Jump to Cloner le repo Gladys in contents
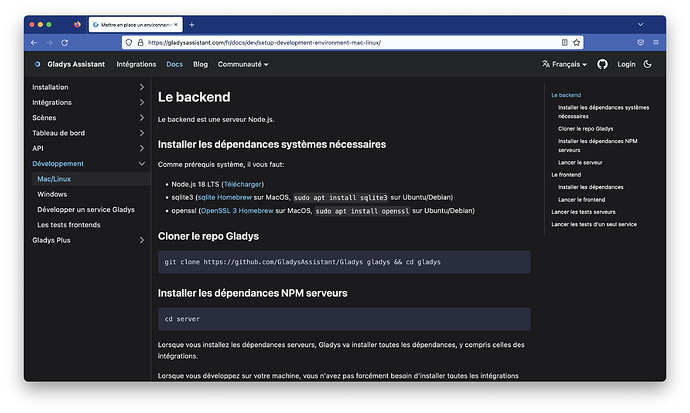The width and height of the screenshot is (690, 413). (585, 129)
